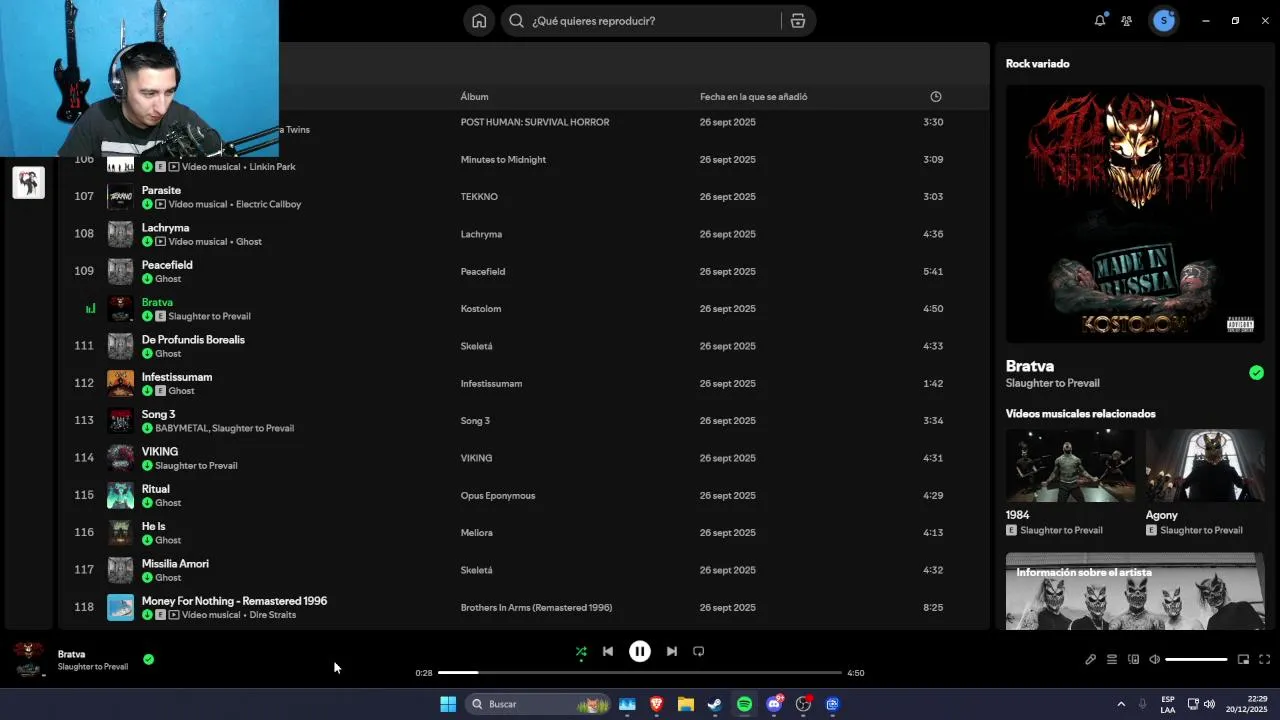Open the BABYMETAL artist link on Song 3
Screen dimensions: 1280x720
click(x=181, y=428)
